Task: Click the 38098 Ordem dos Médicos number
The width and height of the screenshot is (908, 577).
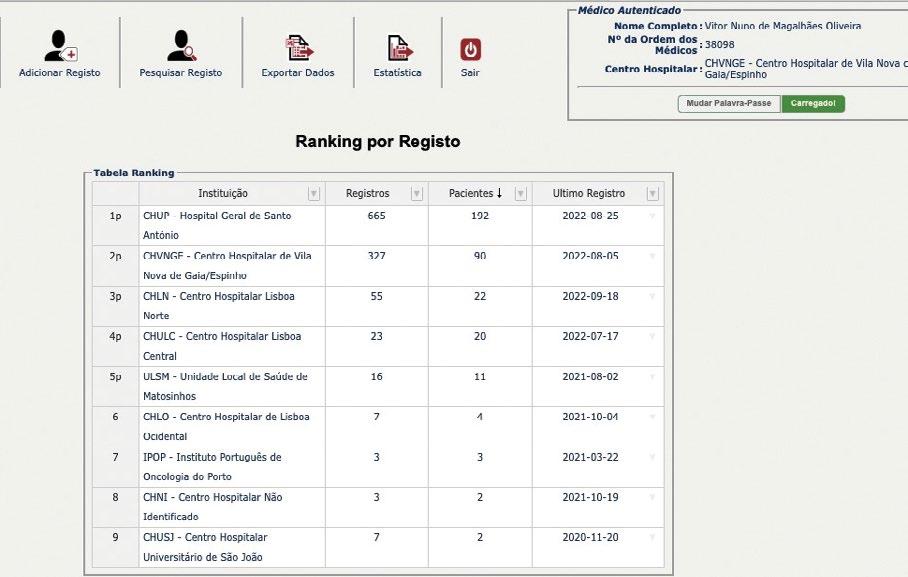Action: (720, 45)
